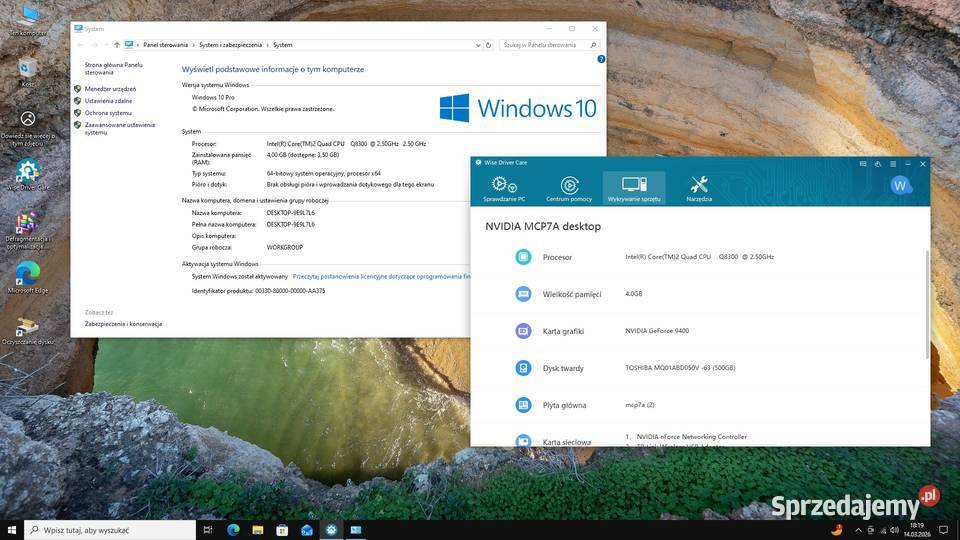Open Zaawansowane ustawienia systemu link
The height and width of the screenshot is (540, 960).
pos(119,129)
